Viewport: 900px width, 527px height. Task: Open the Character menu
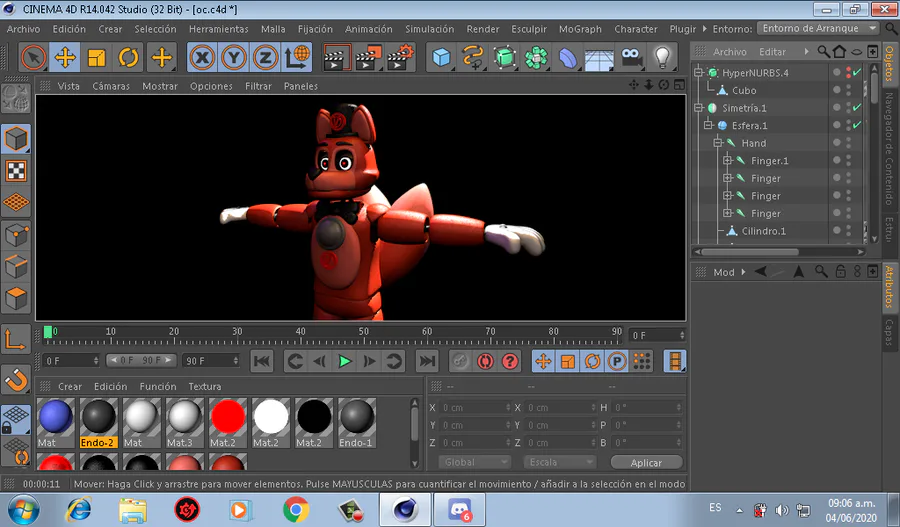[636, 29]
